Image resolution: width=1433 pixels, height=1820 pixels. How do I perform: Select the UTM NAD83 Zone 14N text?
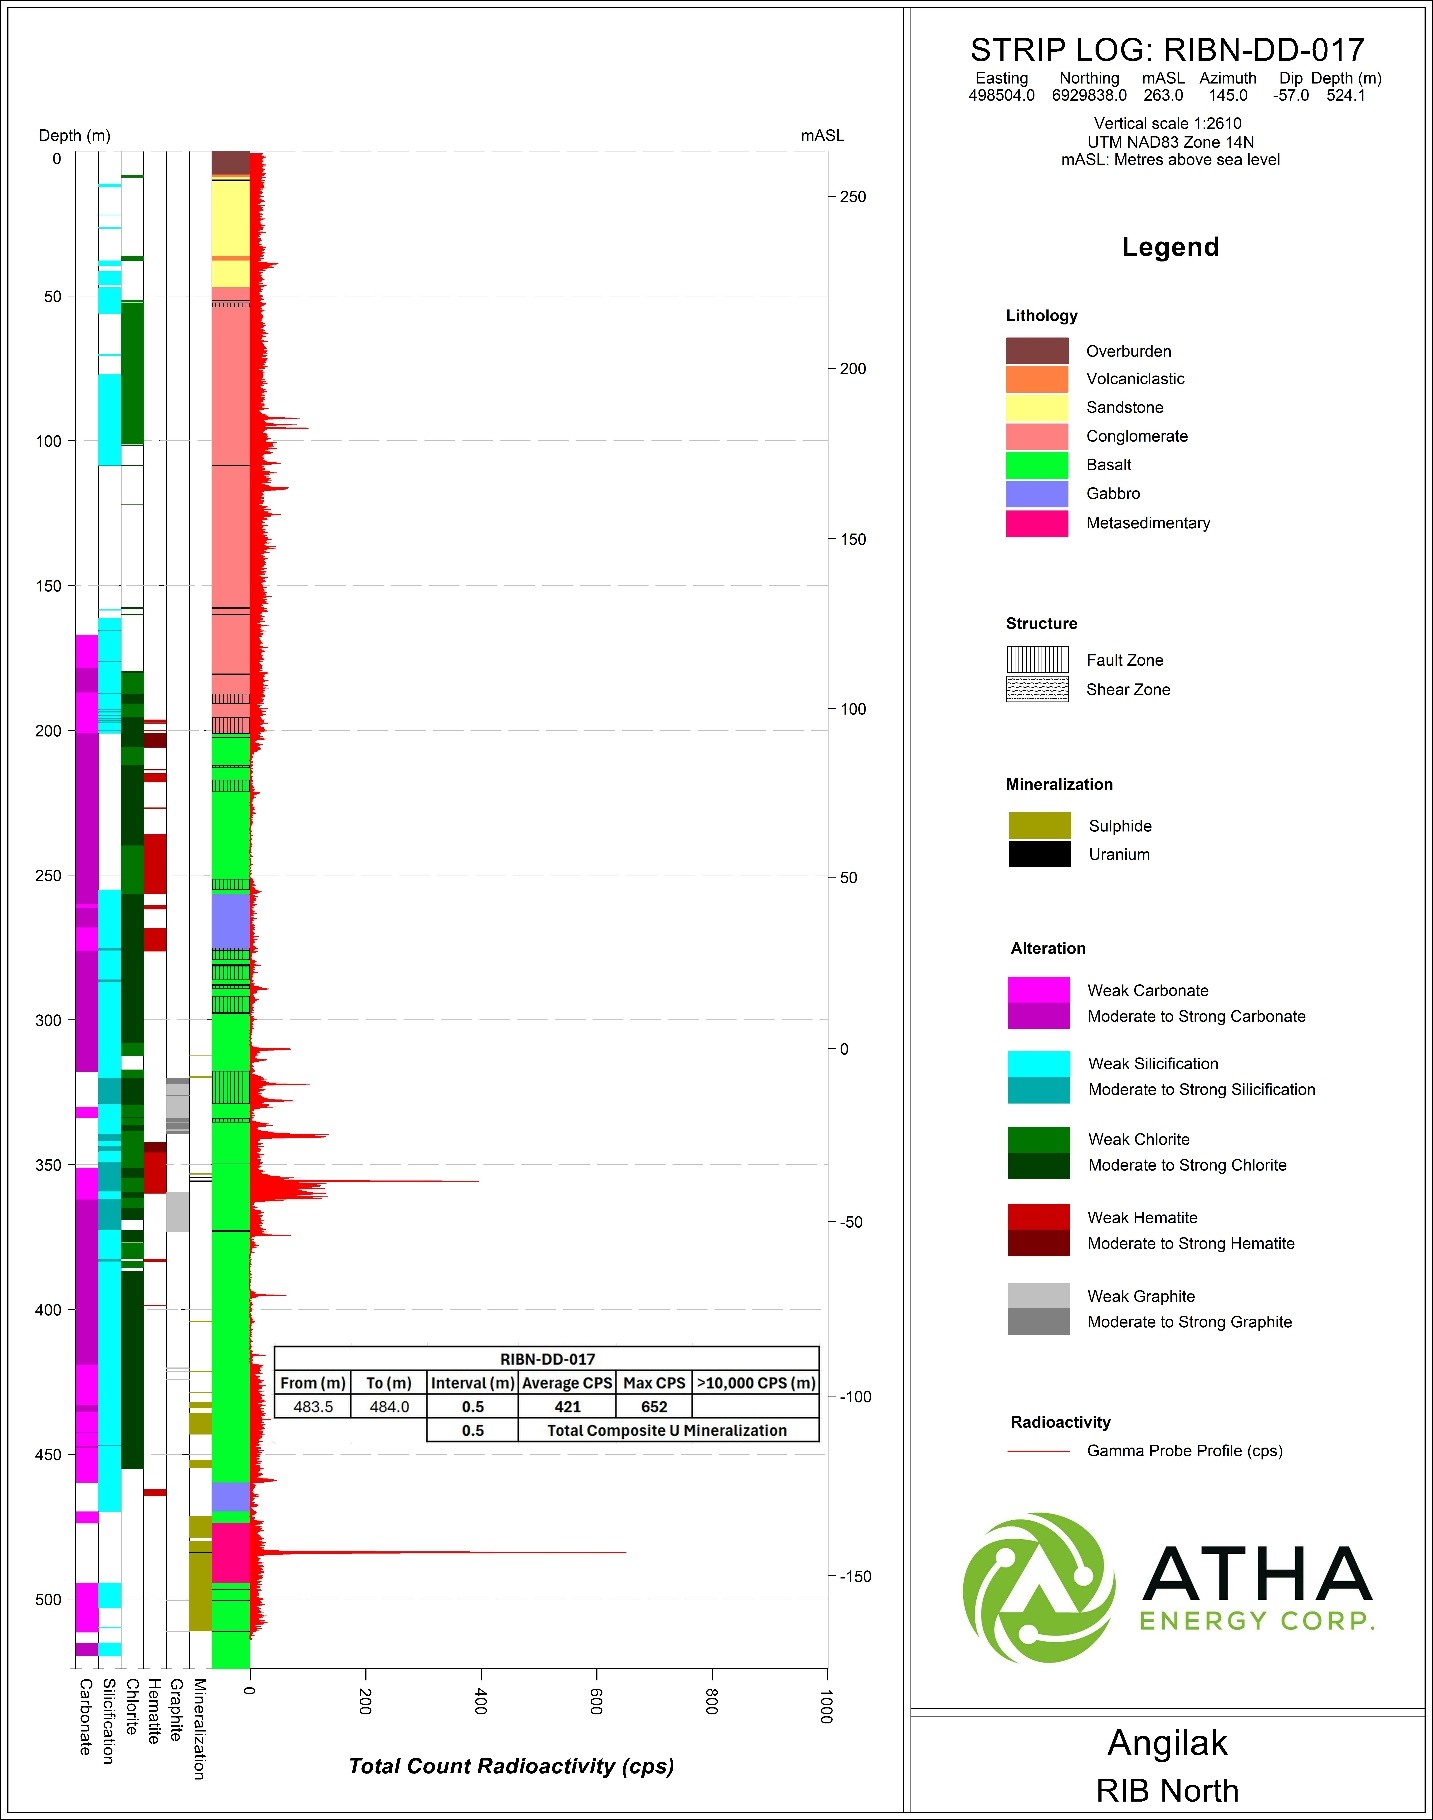1171,142
